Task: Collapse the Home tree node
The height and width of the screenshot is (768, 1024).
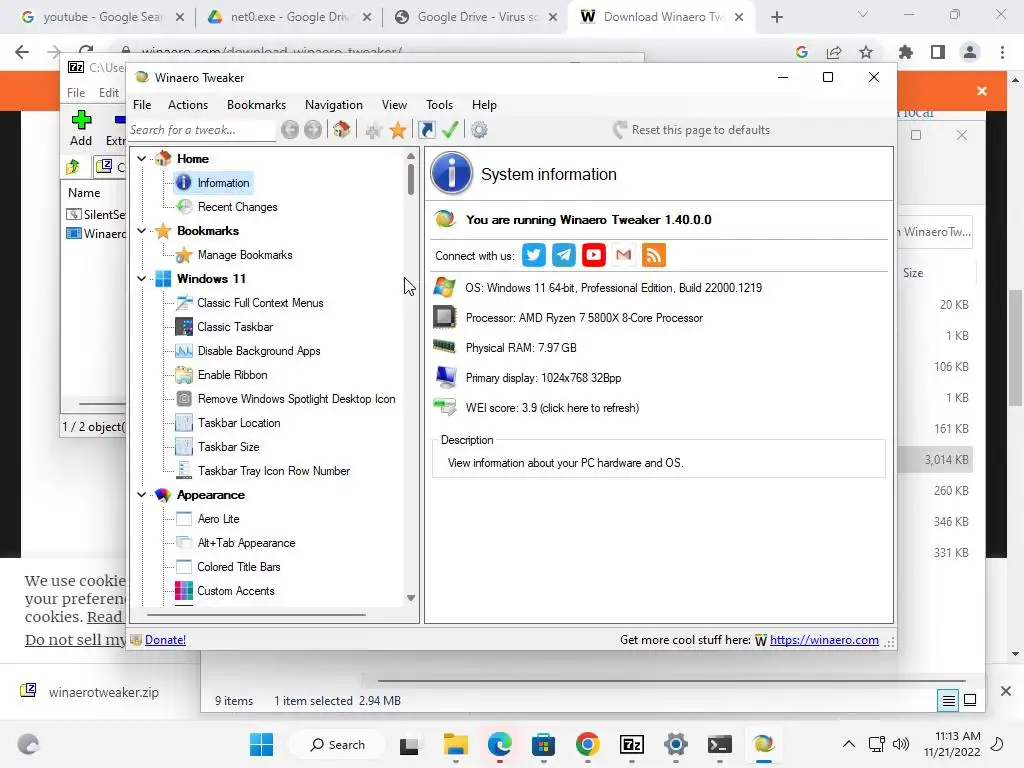Action: coord(141,159)
